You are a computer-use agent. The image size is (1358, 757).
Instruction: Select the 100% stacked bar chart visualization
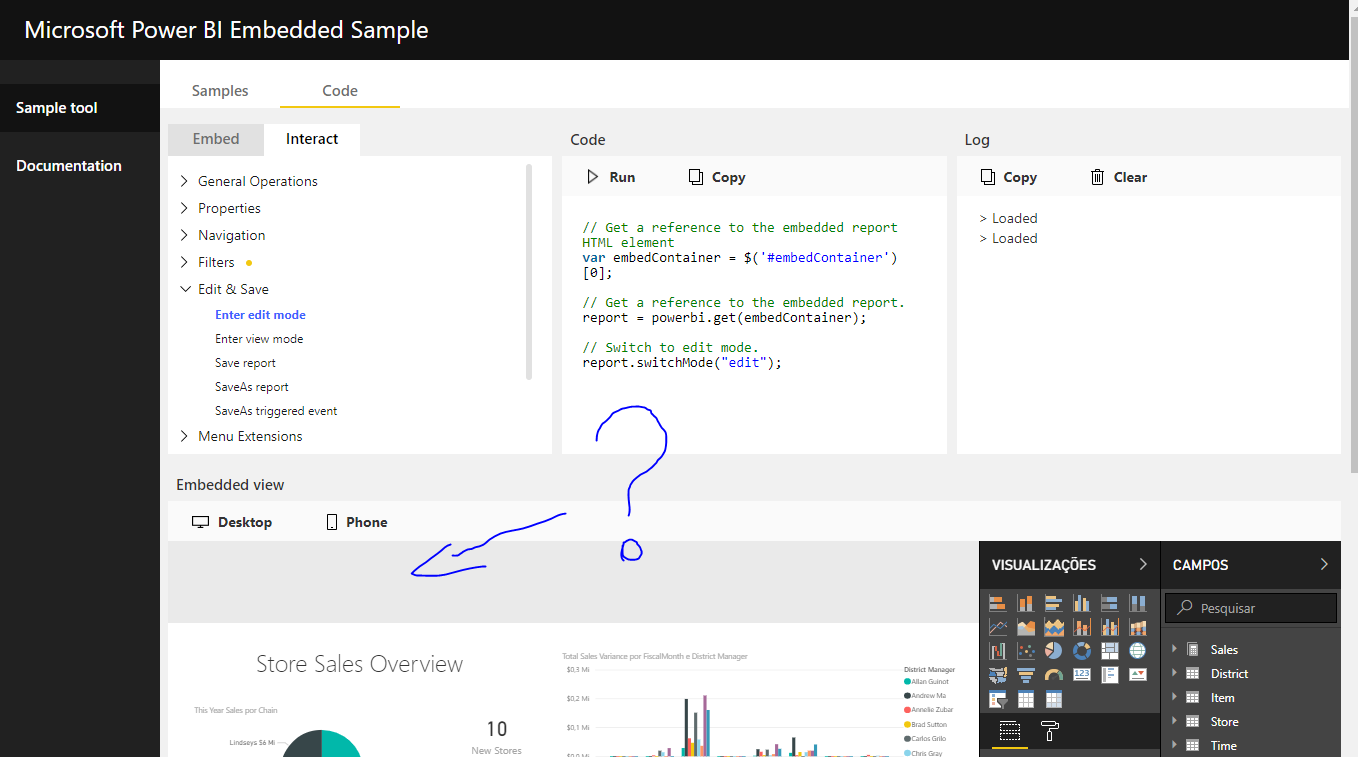point(1110,603)
